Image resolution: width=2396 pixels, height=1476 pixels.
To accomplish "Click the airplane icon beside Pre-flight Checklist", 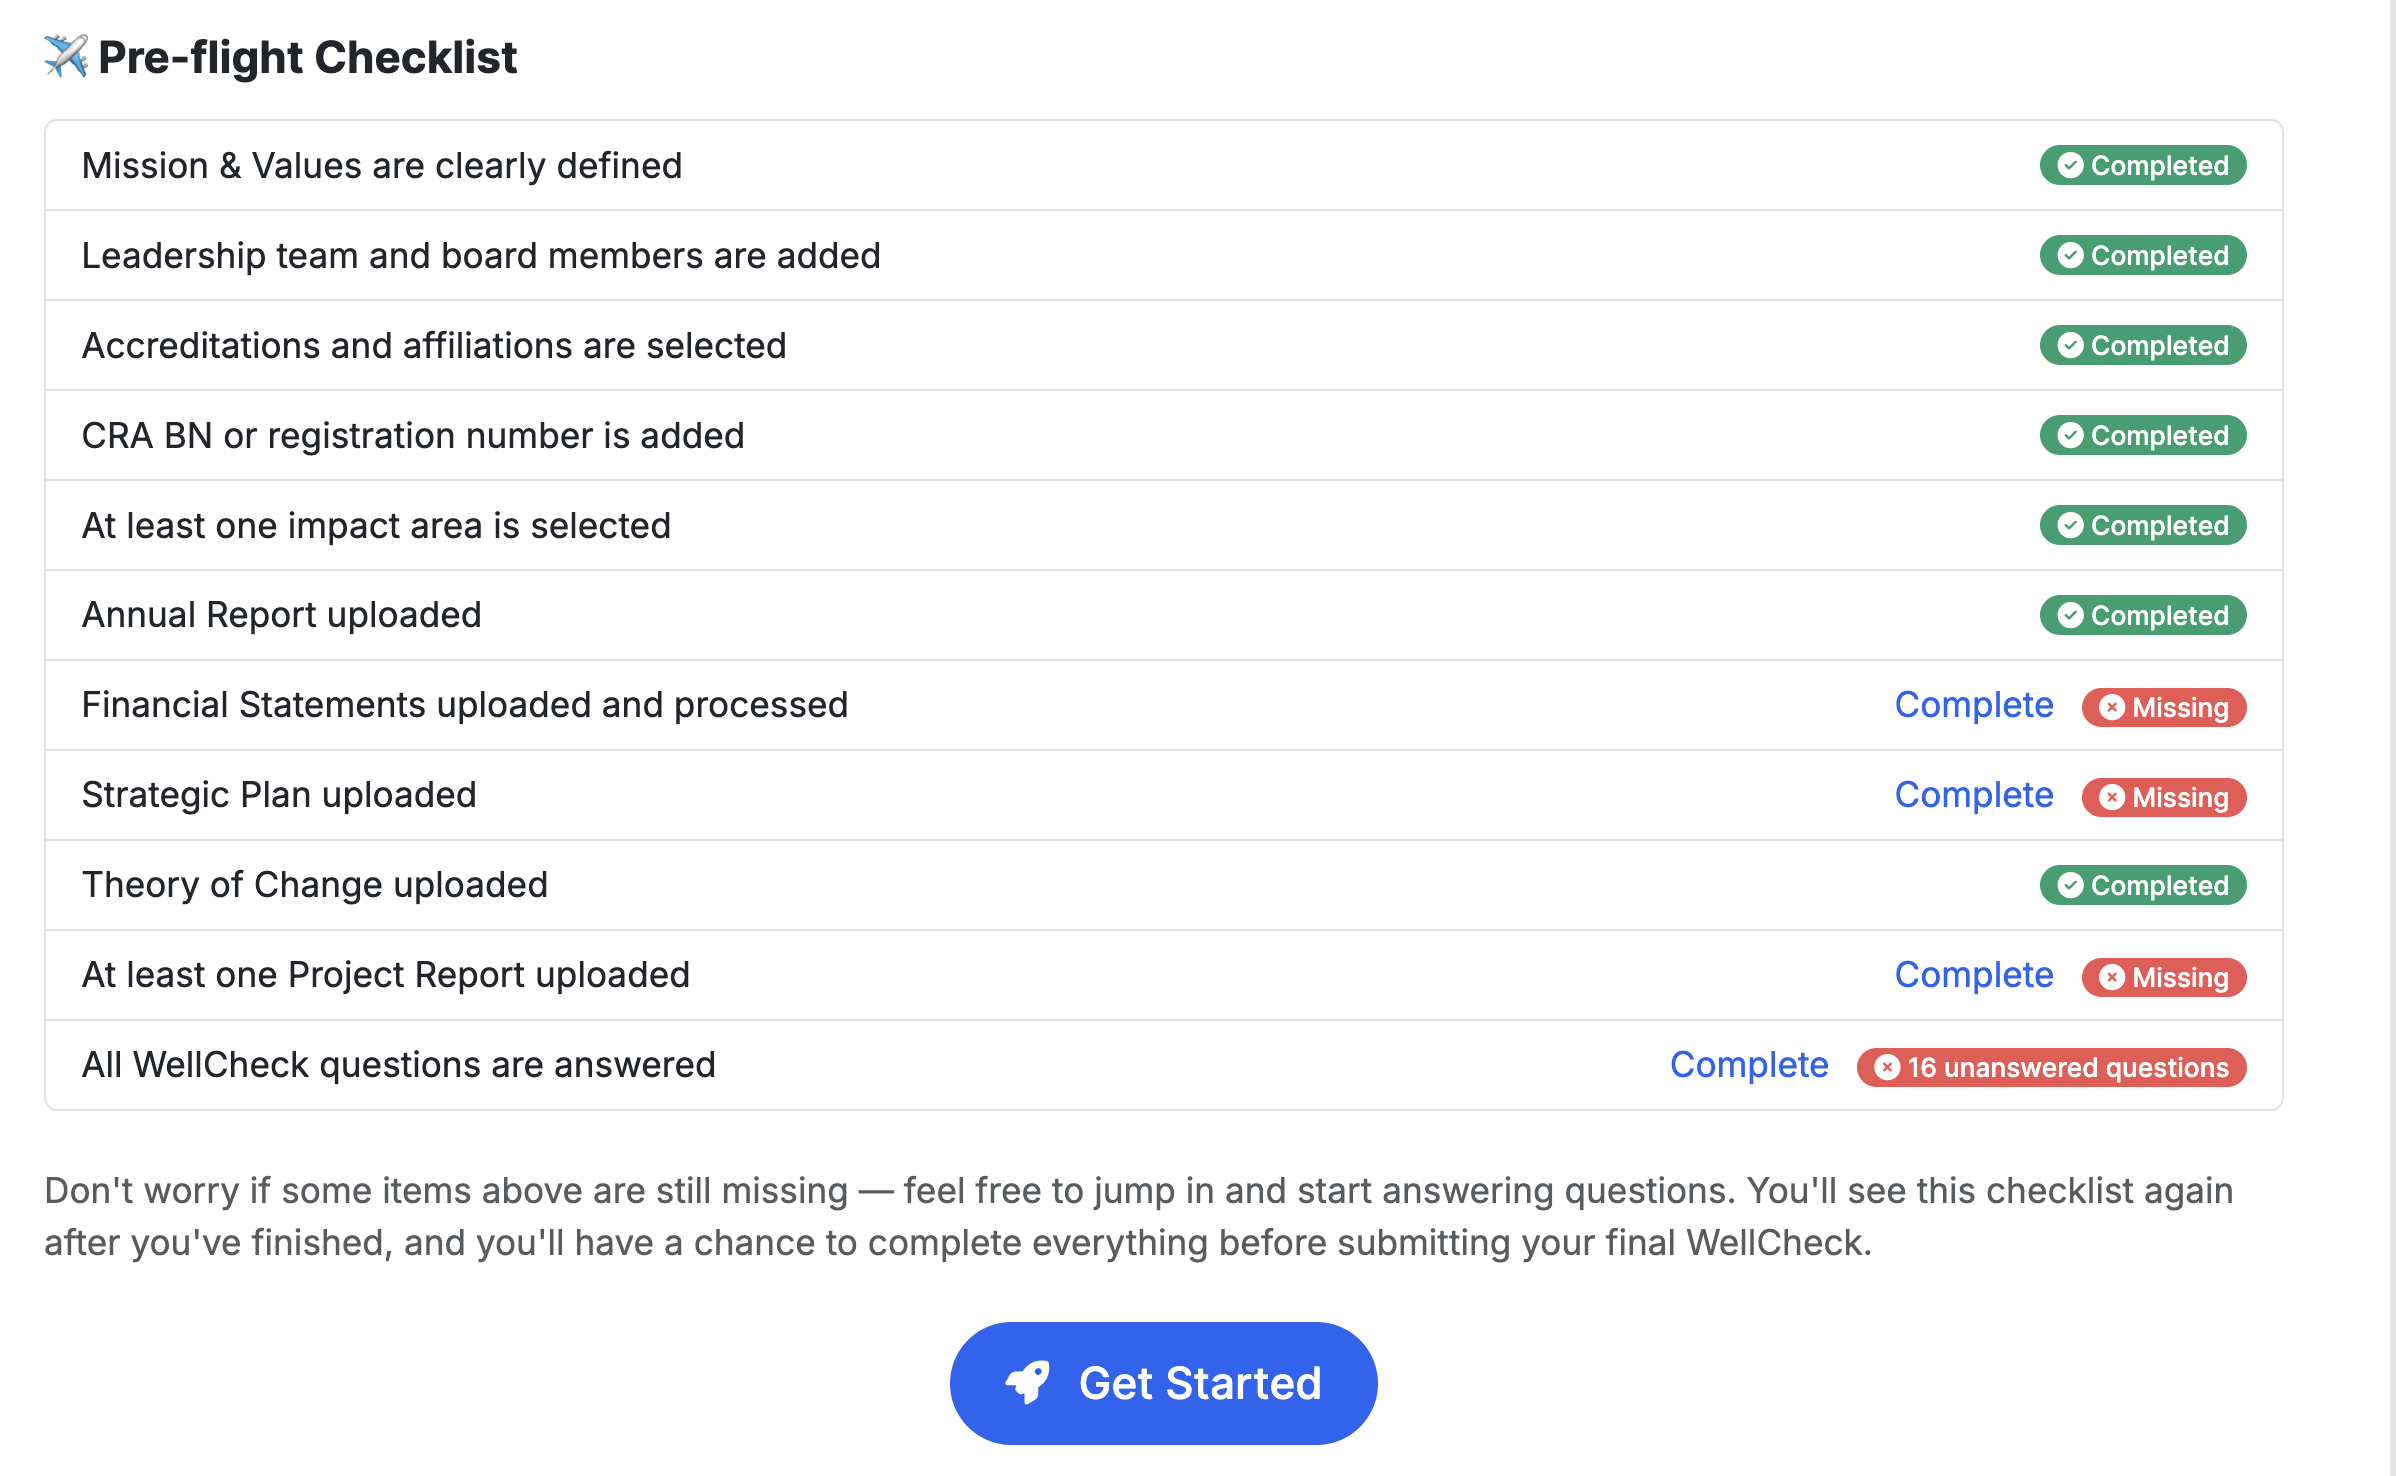I will click(x=66, y=56).
